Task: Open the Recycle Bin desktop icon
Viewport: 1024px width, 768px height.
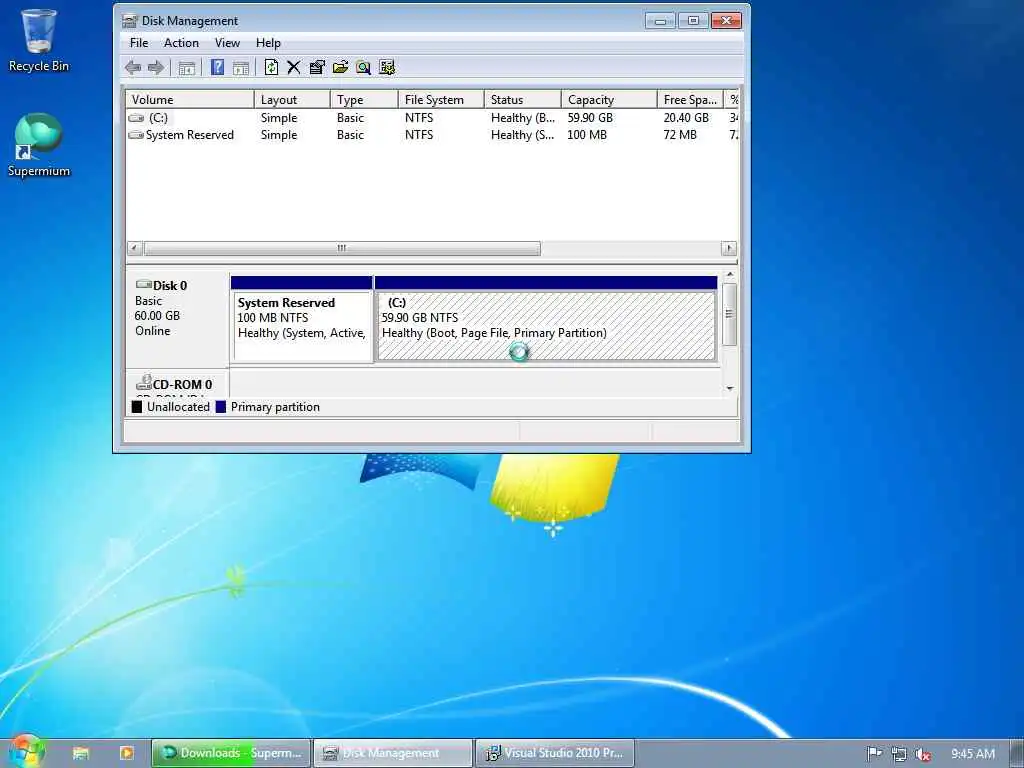Action: click(x=39, y=40)
